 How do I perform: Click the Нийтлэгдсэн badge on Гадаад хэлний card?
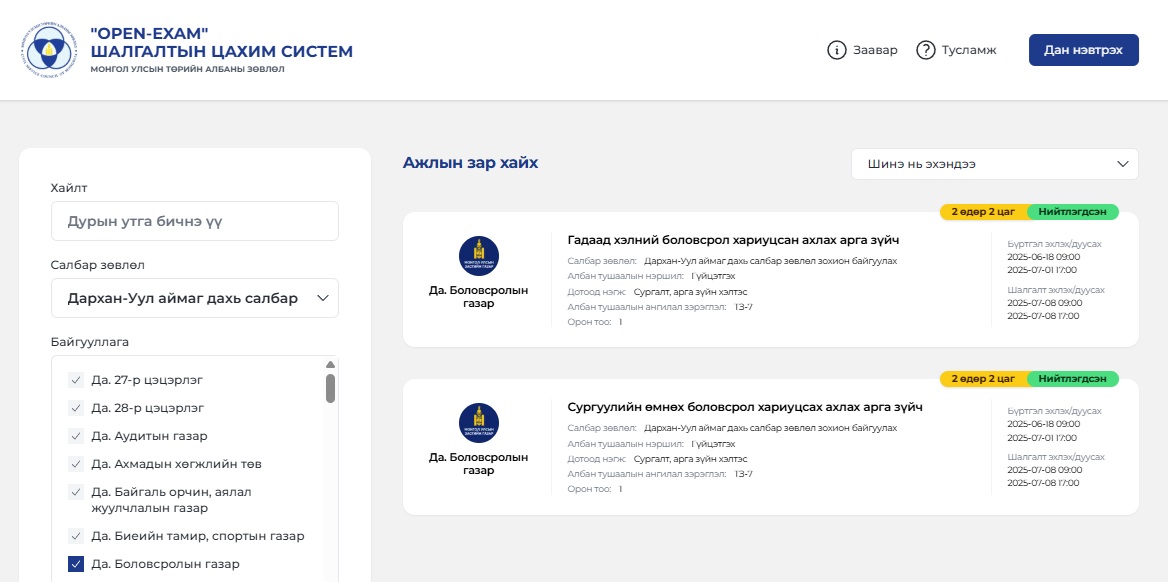coord(1073,212)
